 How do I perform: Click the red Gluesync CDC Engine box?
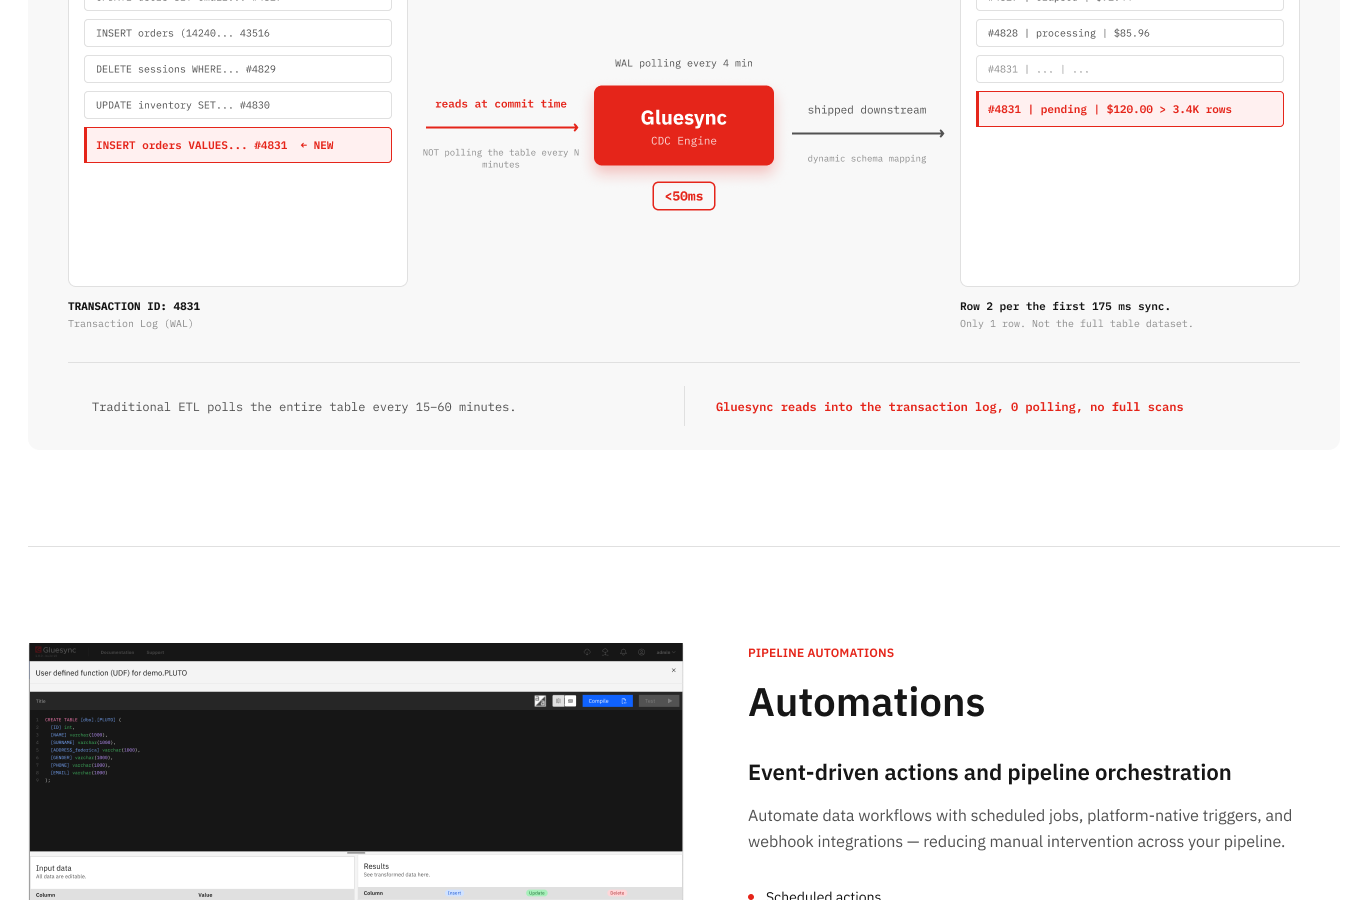coord(684,126)
